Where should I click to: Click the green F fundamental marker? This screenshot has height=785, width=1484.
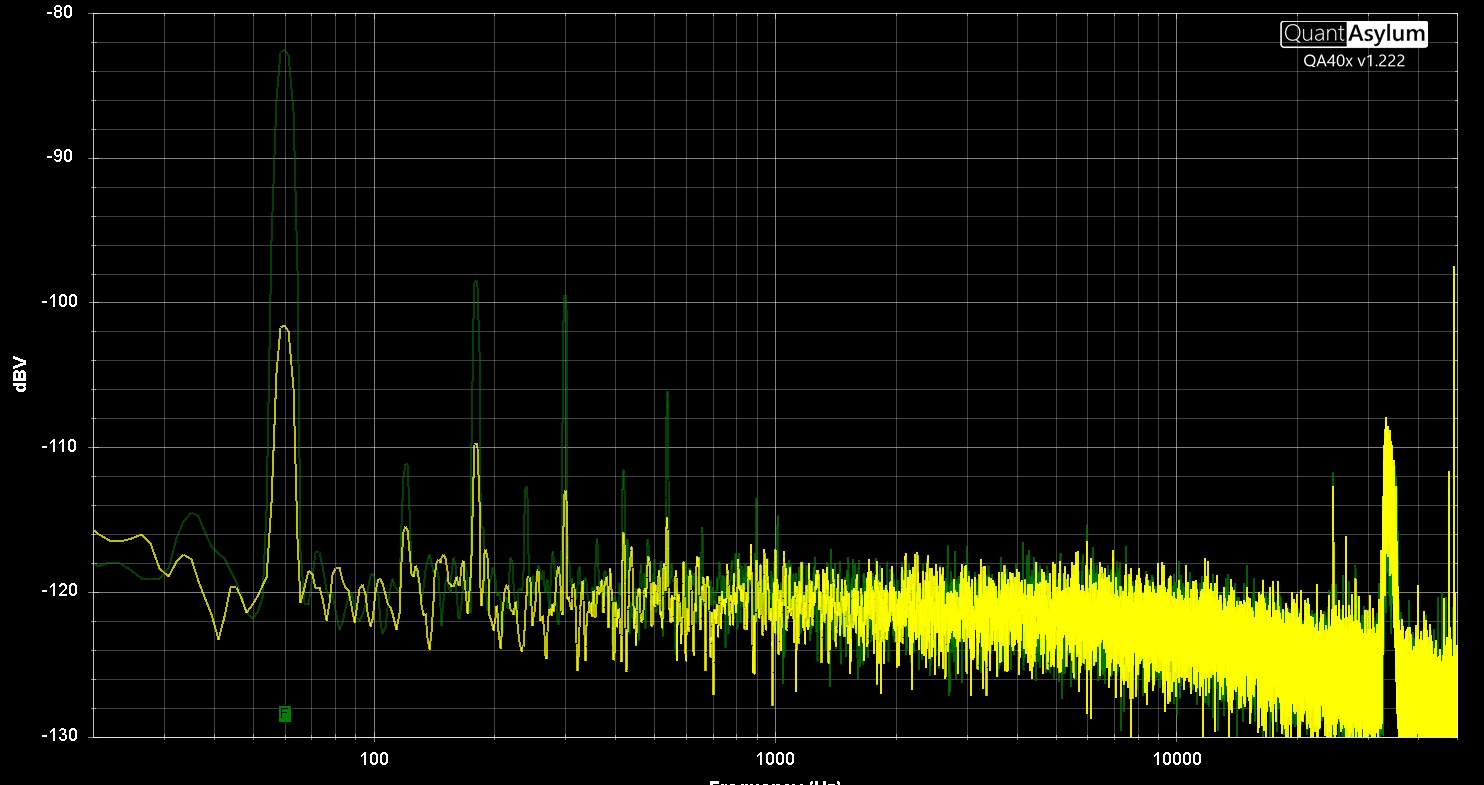[x=285, y=713]
